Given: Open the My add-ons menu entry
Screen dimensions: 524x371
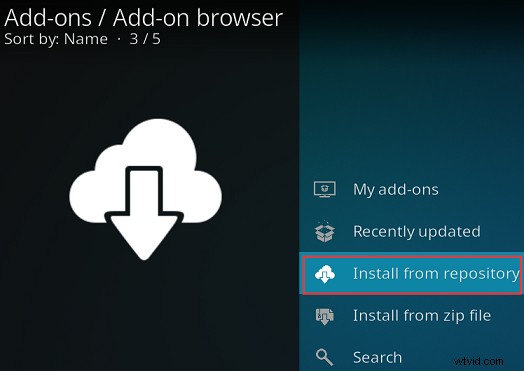Looking at the screenshot, I should (411, 190).
